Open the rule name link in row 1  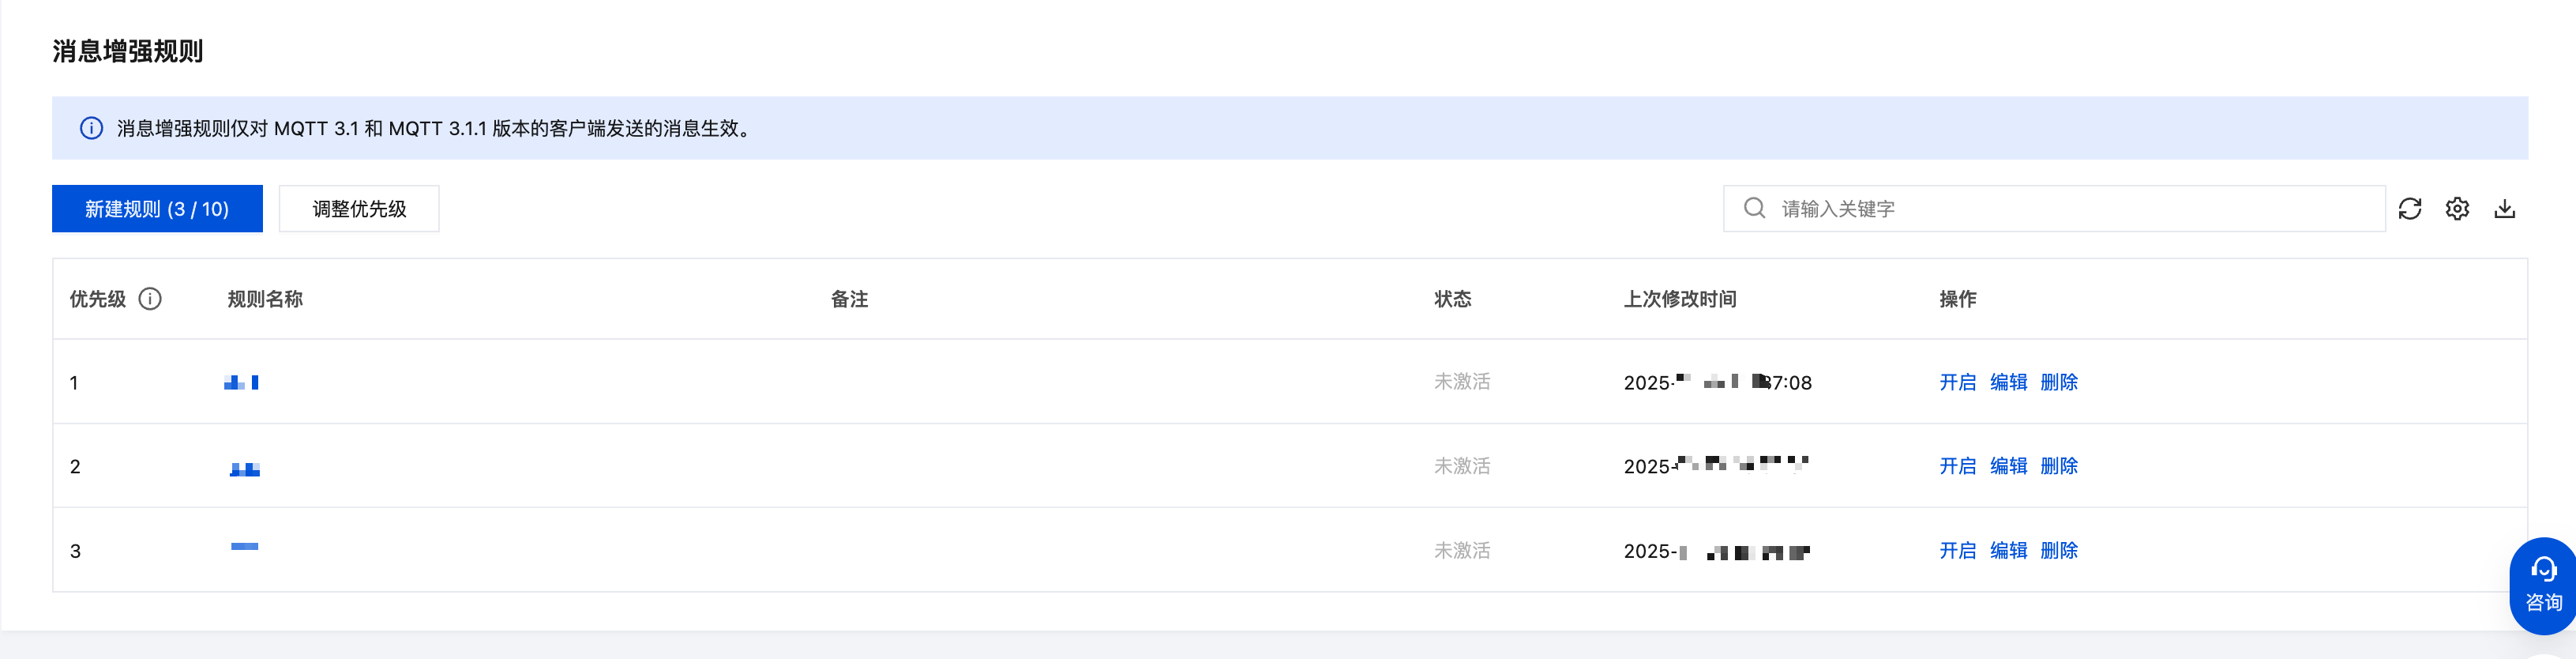tap(242, 382)
